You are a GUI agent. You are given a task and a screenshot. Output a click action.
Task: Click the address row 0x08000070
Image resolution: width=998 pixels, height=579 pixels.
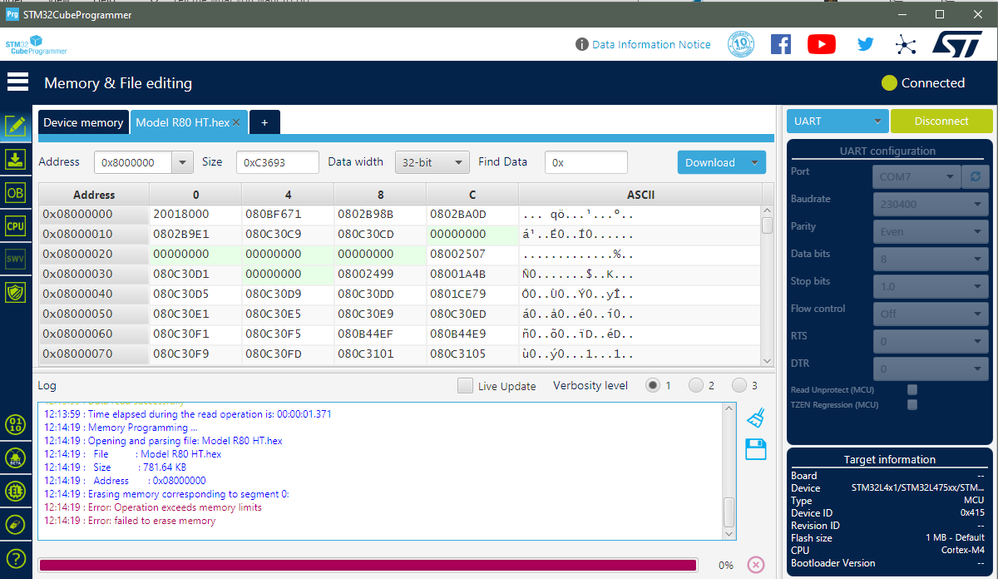point(94,354)
